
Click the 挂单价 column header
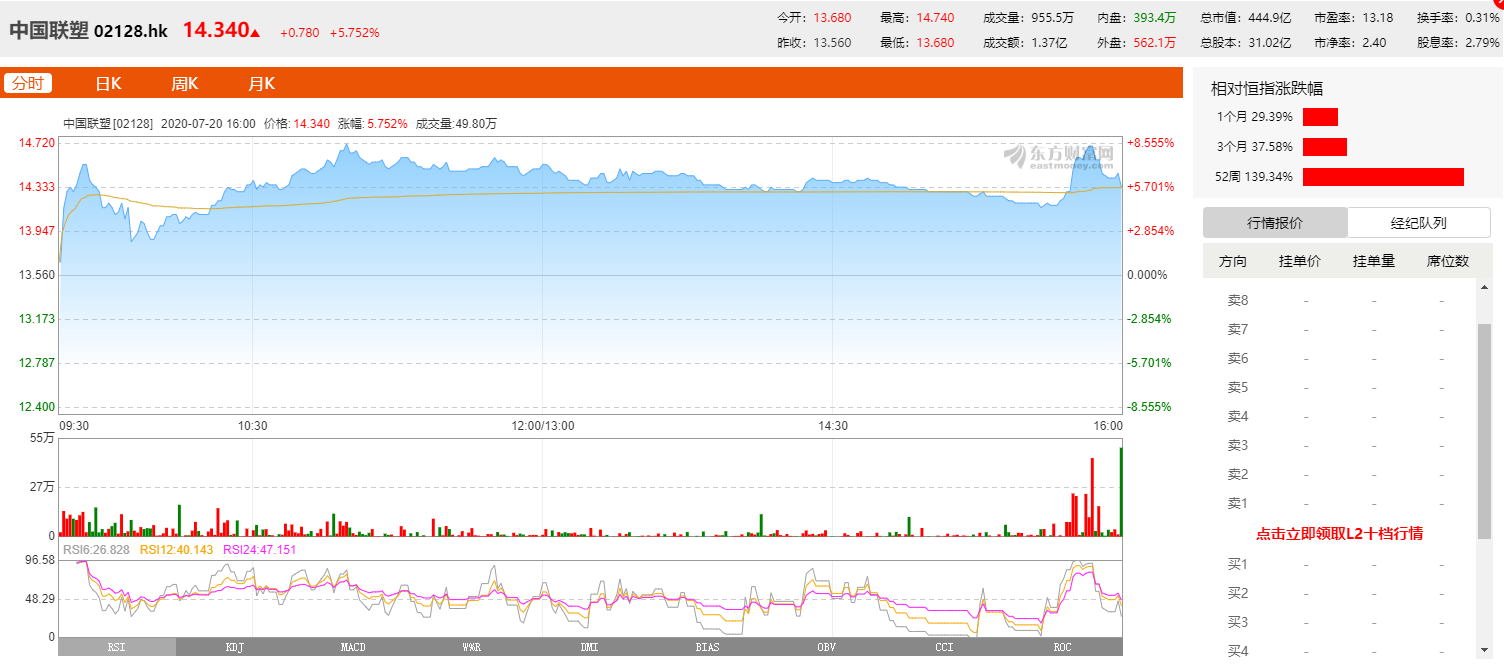[x=1300, y=262]
